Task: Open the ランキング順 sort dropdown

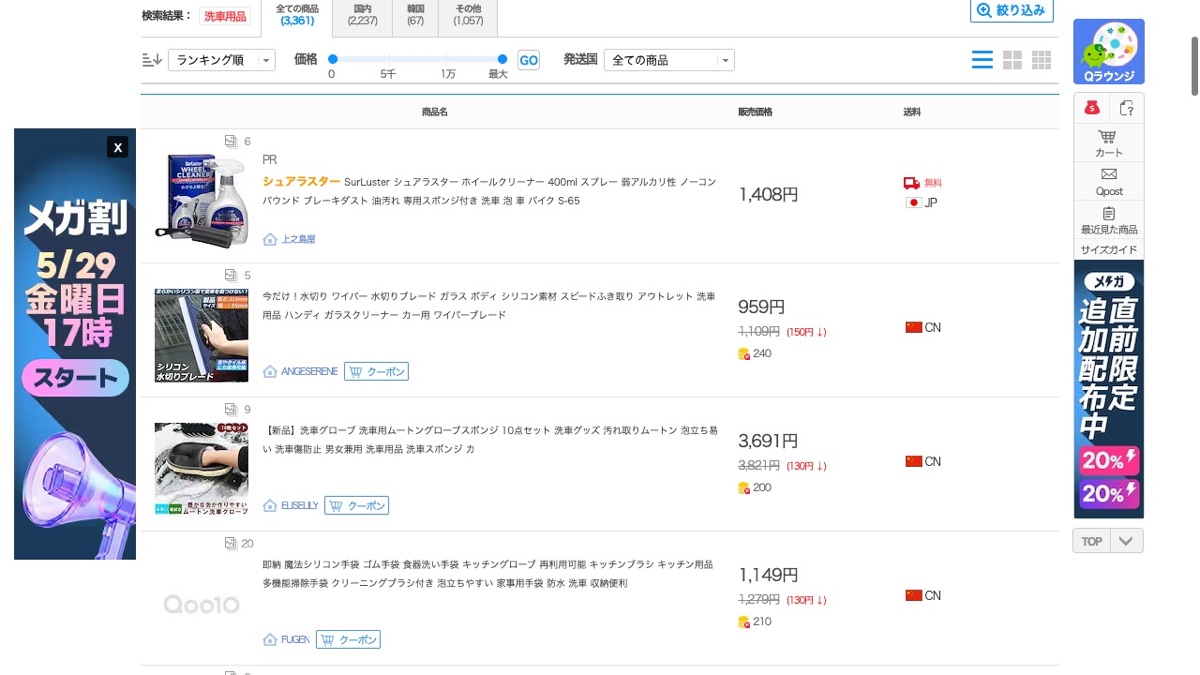Action: pyautogui.click(x=222, y=60)
